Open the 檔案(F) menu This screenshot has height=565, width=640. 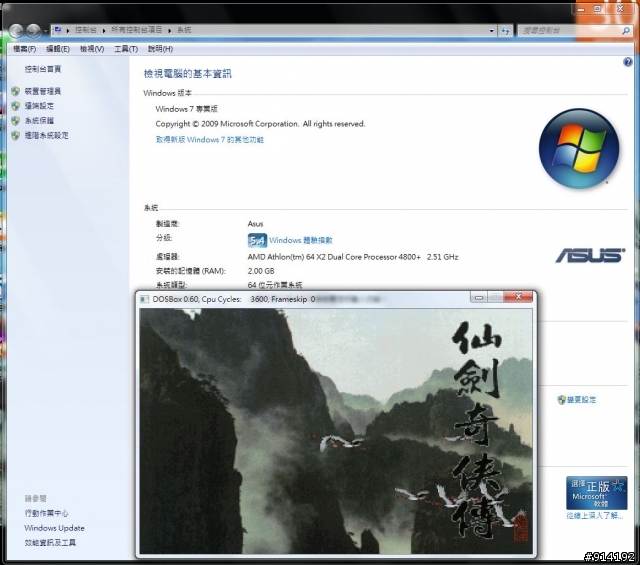[x=24, y=49]
